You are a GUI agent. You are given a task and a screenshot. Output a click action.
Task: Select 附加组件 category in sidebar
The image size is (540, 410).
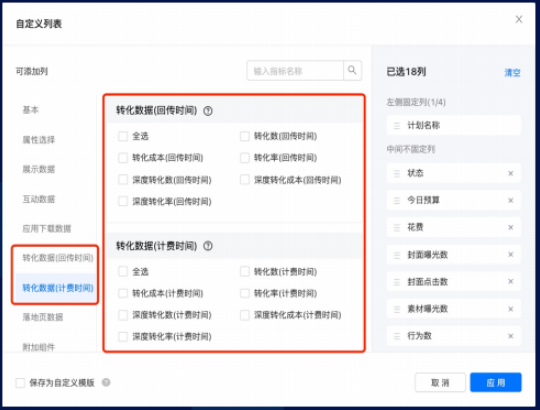pos(39,347)
